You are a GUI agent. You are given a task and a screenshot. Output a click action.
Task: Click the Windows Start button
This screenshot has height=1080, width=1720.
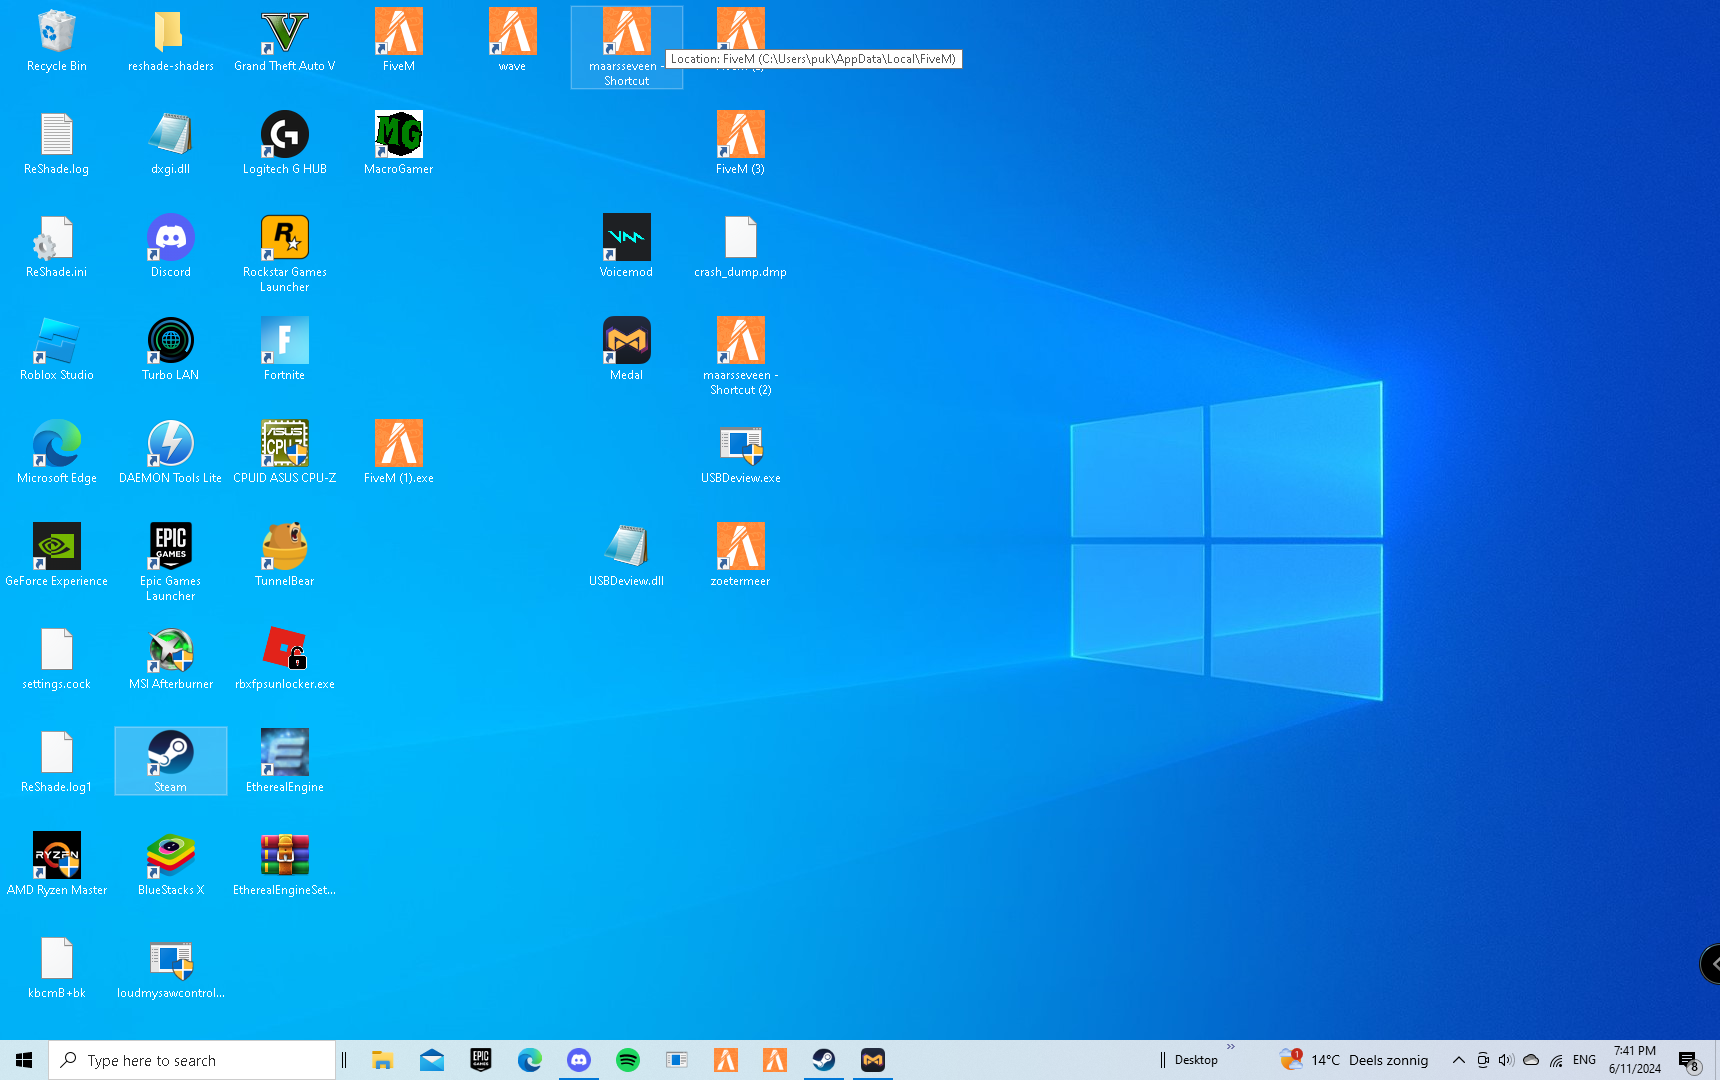coord(24,1060)
